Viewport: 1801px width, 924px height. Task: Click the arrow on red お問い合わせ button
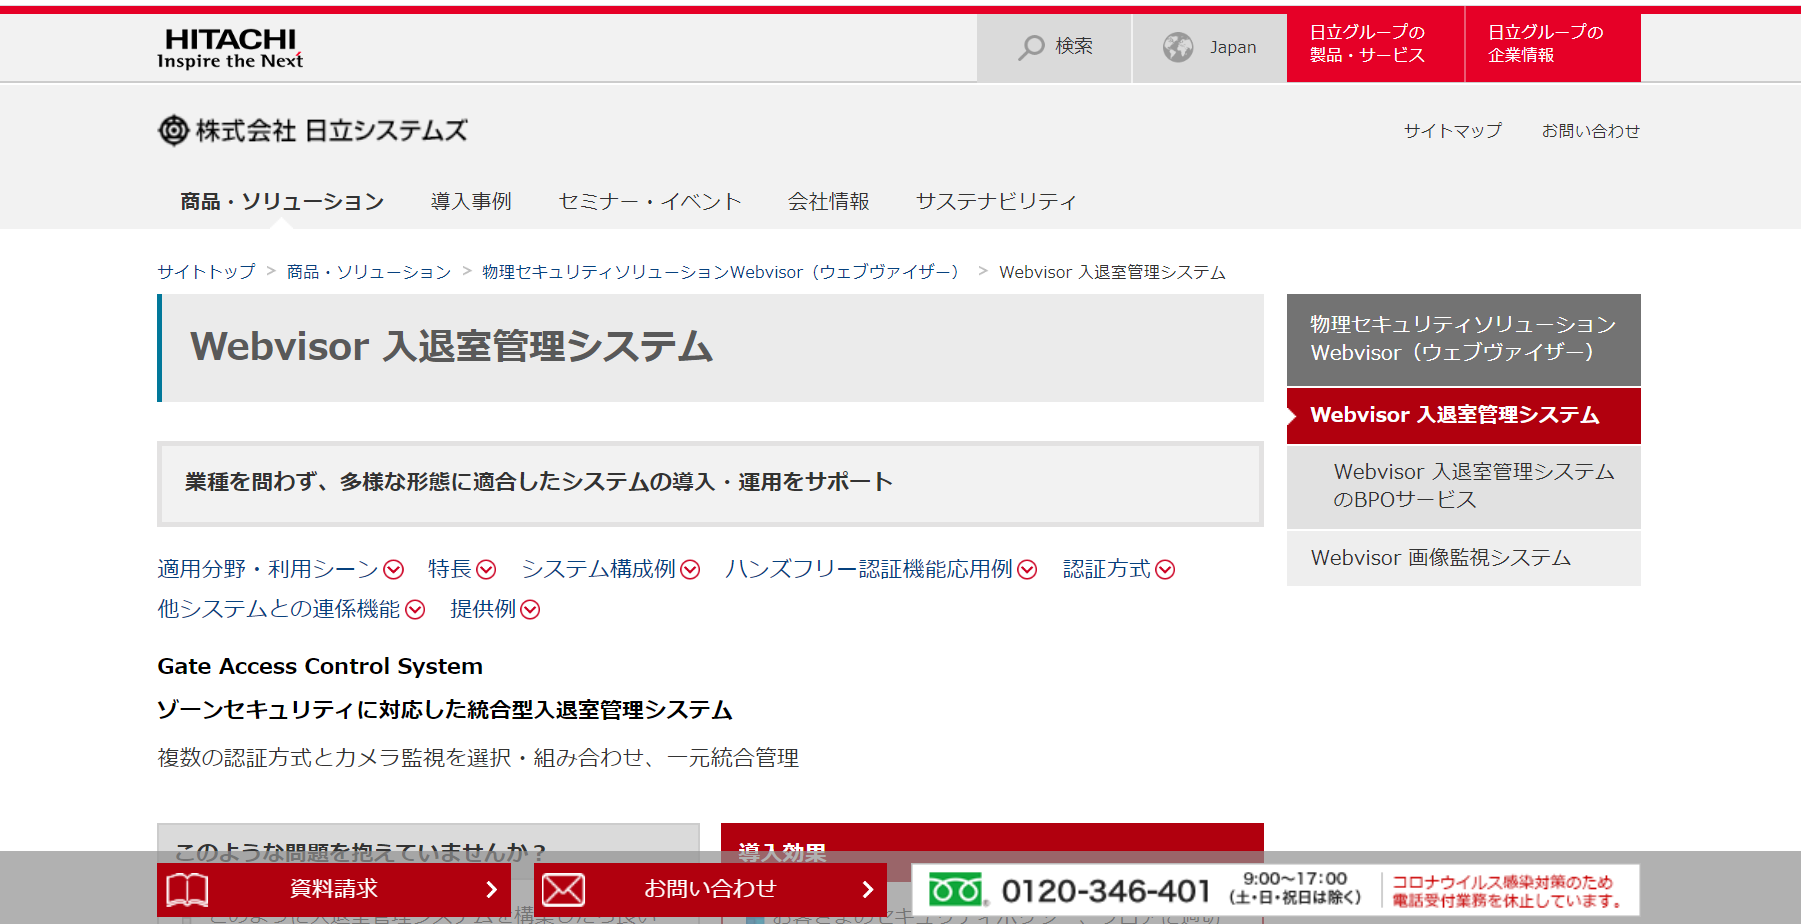pyautogui.click(x=867, y=889)
